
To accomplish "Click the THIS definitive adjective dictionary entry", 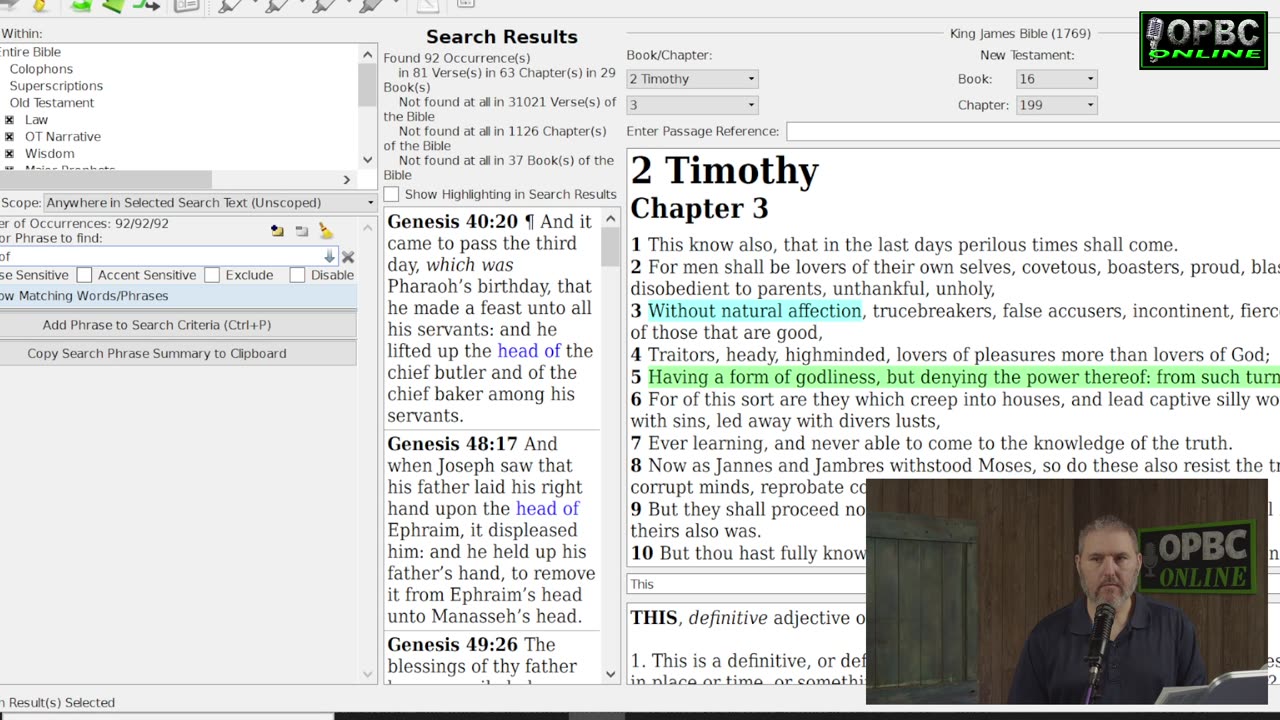I will click(x=747, y=618).
